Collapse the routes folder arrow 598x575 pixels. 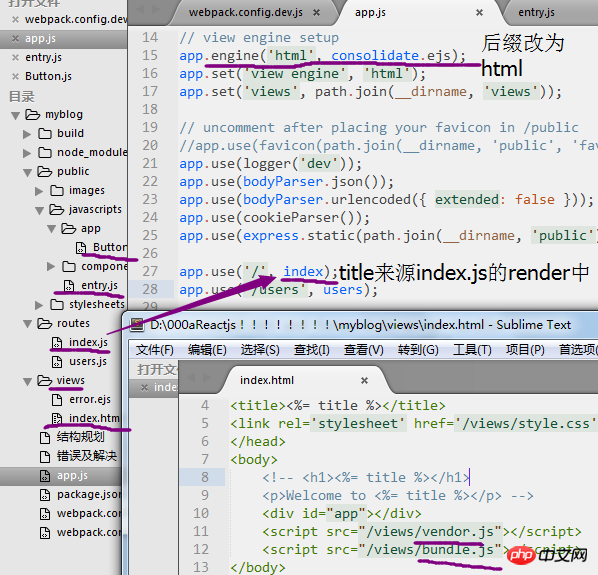point(27,324)
